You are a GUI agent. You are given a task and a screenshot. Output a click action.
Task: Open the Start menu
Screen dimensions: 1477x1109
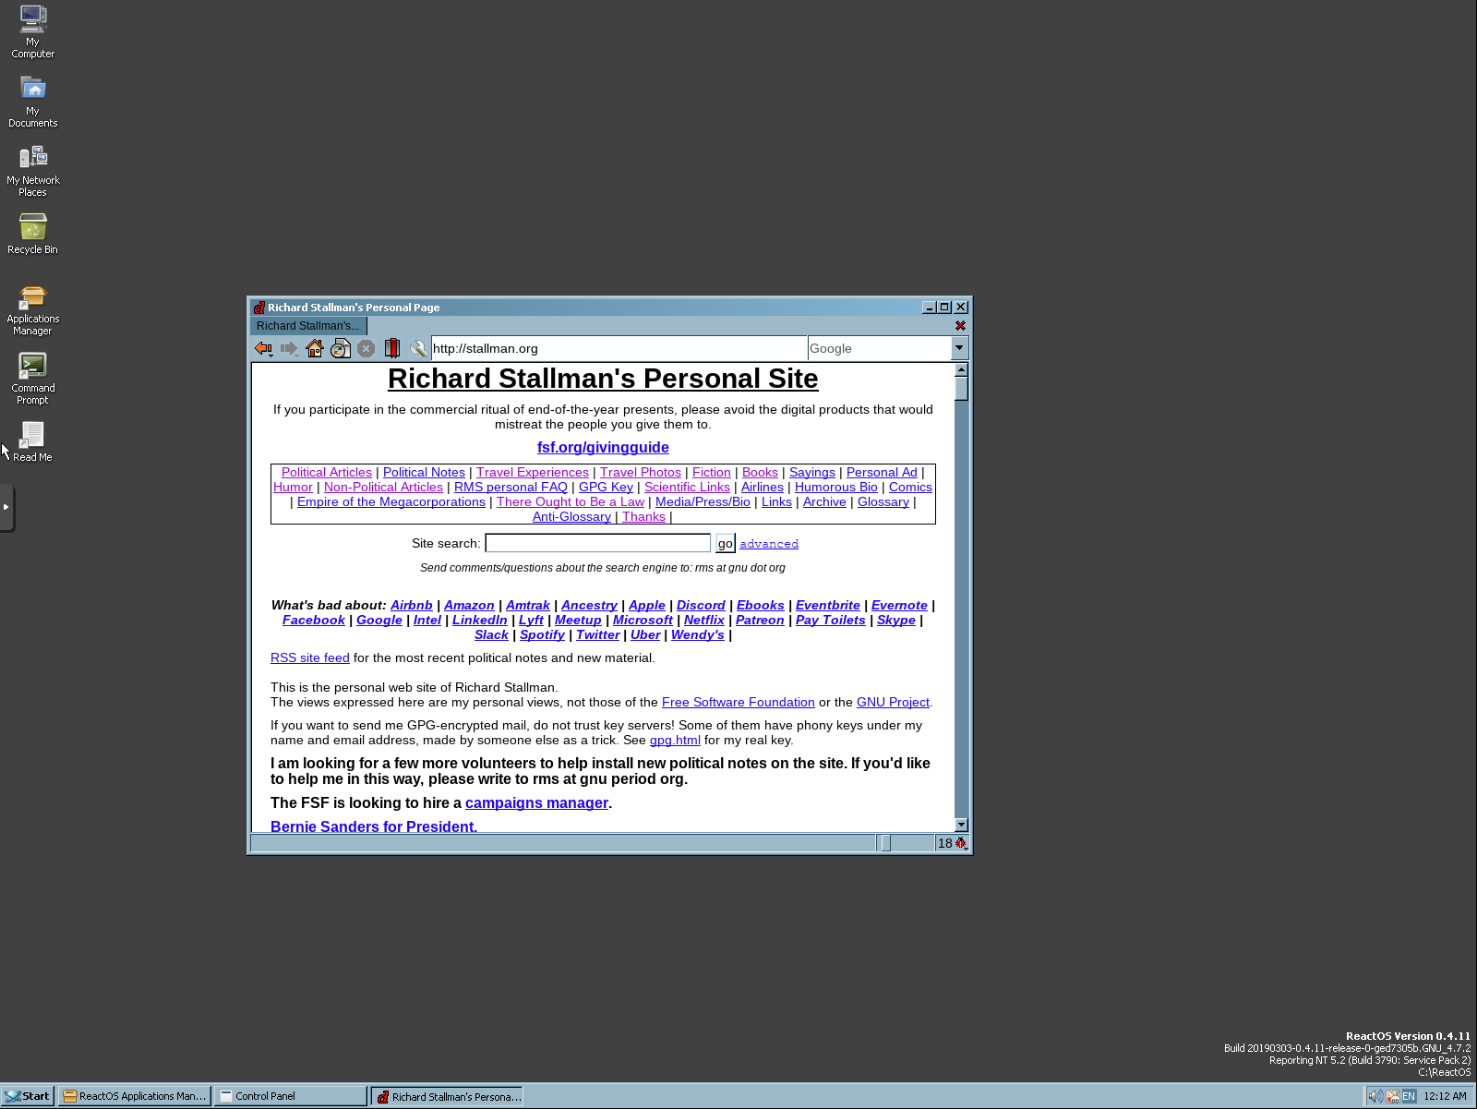tap(27, 1096)
